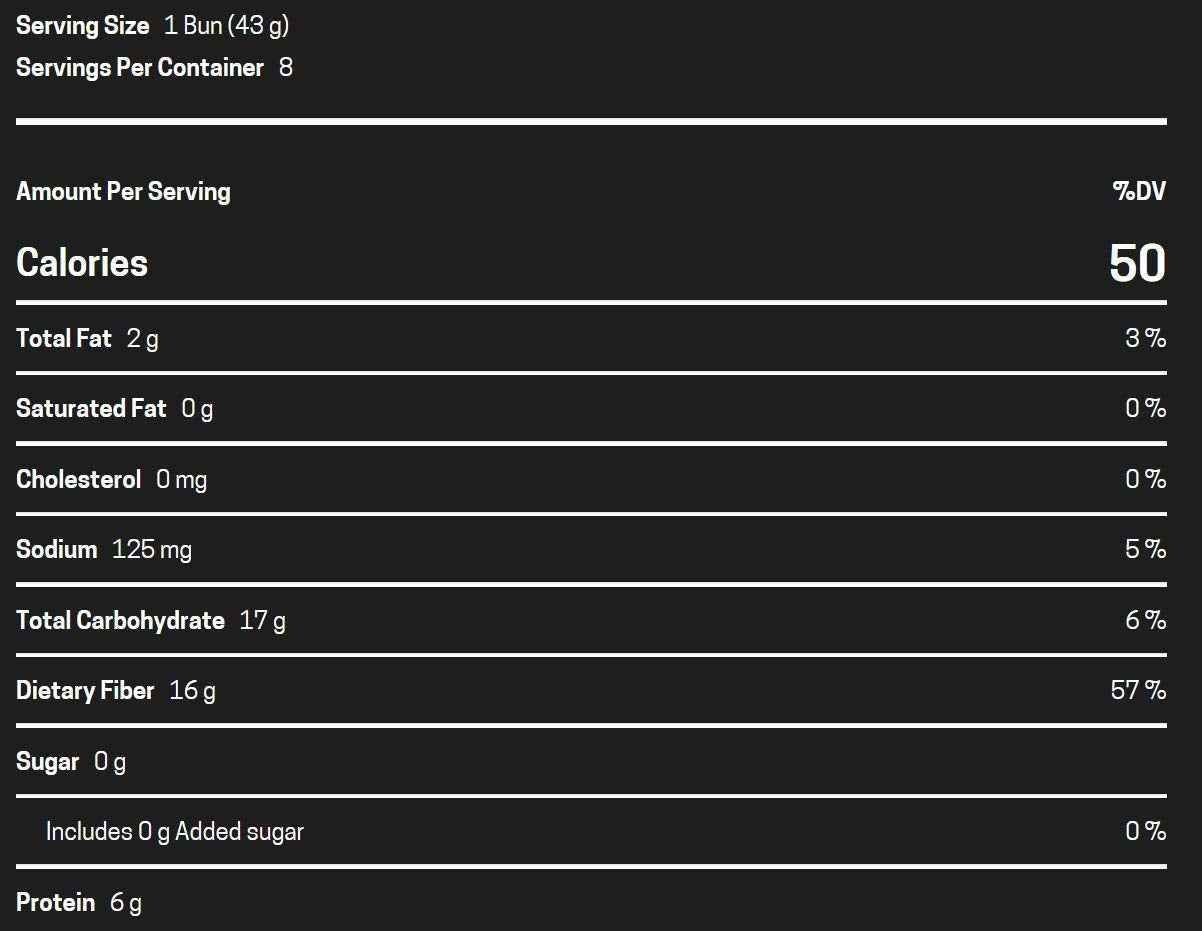Click the %DV column header
1202x931 pixels.
pyautogui.click(x=1139, y=192)
